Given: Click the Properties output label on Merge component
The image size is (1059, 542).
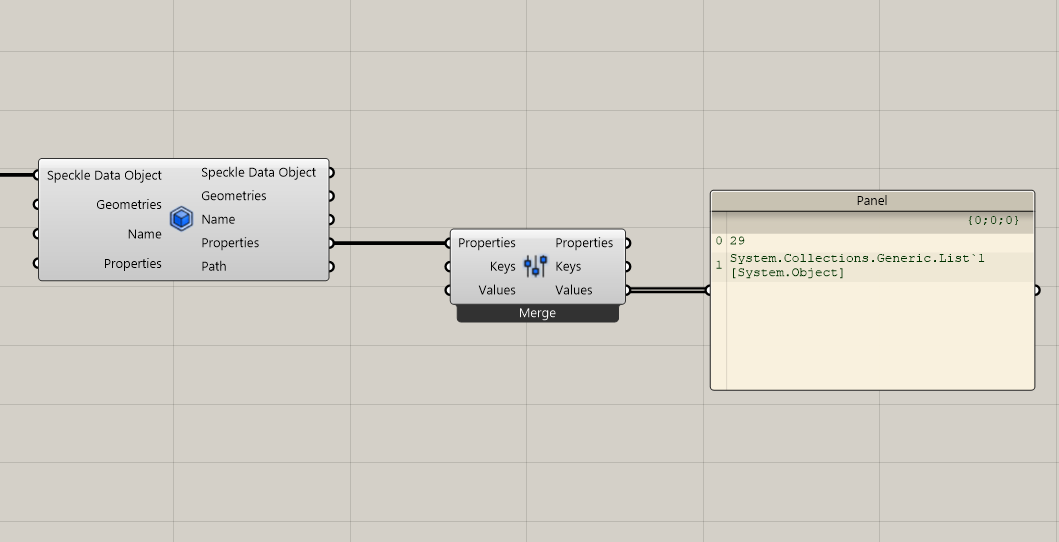Looking at the screenshot, I should coord(584,243).
